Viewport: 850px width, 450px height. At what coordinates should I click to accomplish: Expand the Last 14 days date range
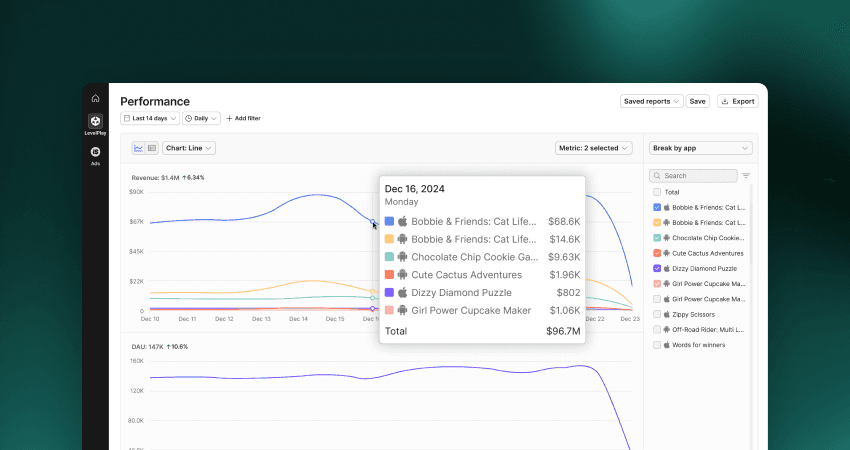[x=150, y=118]
